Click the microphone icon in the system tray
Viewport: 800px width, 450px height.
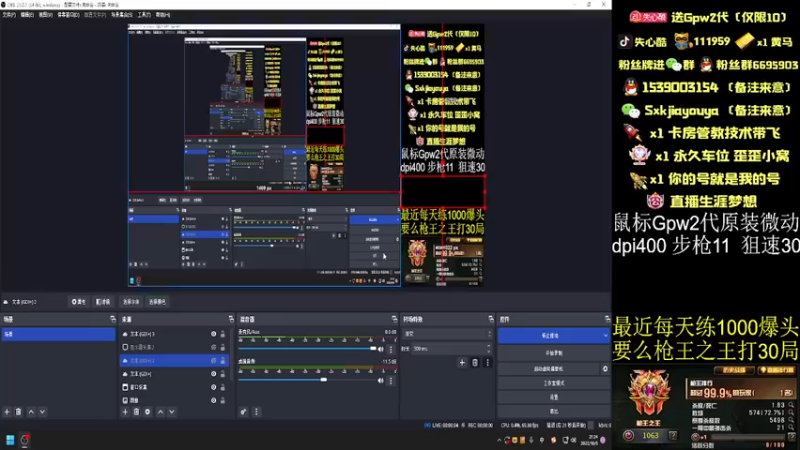(x=531, y=440)
